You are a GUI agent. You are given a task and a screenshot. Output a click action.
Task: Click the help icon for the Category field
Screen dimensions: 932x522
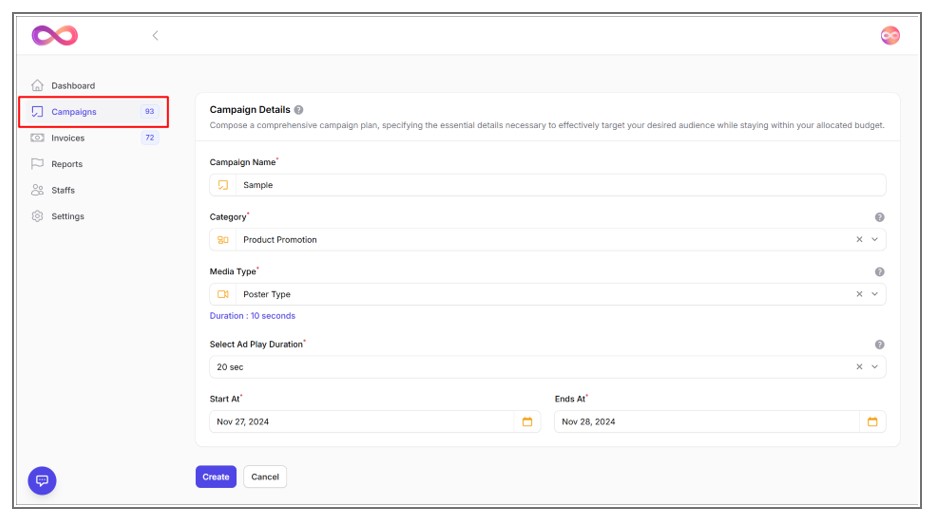click(879, 217)
